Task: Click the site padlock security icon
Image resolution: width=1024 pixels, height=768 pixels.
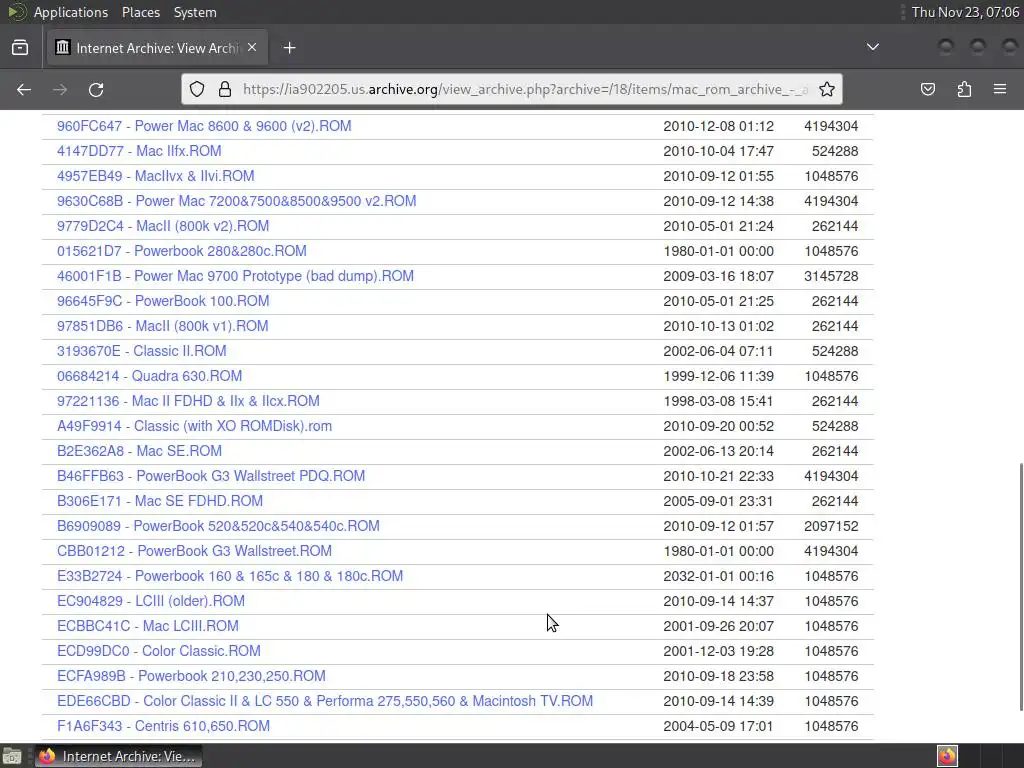Action: [x=225, y=89]
